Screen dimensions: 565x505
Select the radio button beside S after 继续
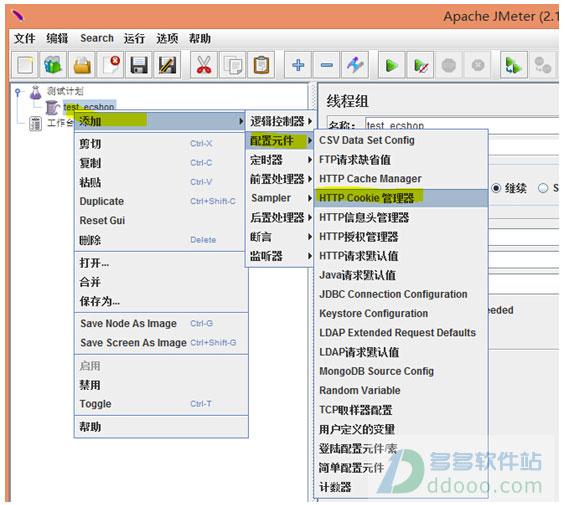tap(543, 188)
